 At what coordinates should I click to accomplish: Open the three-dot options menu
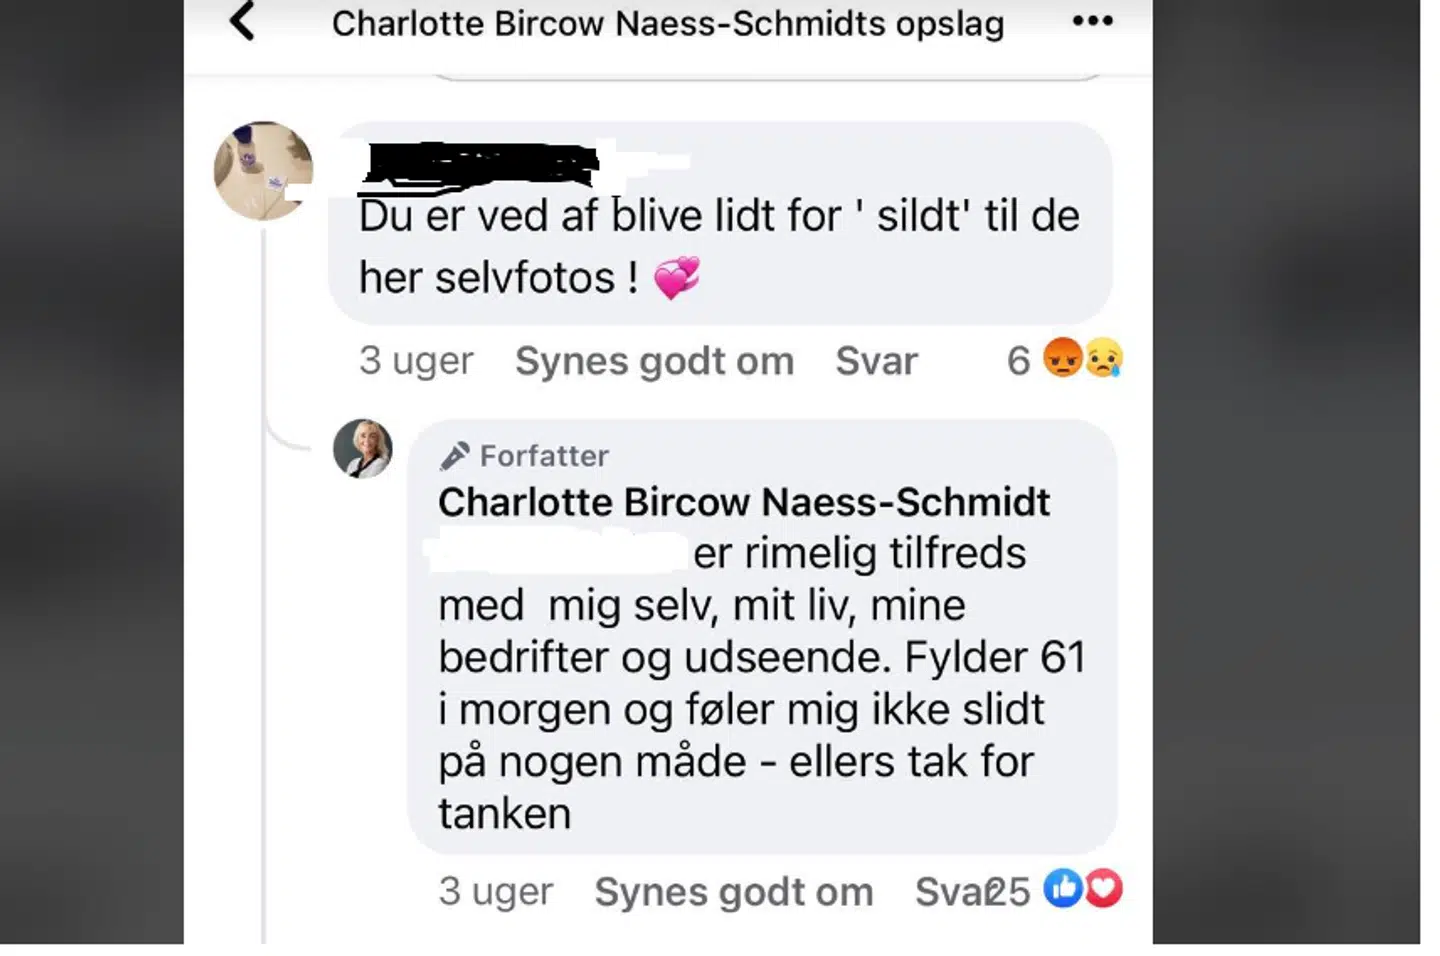click(1093, 20)
